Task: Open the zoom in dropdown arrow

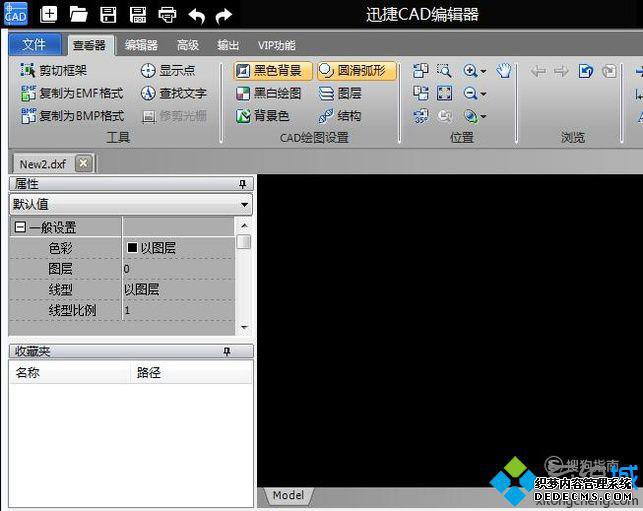Action: (x=483, y=71)
